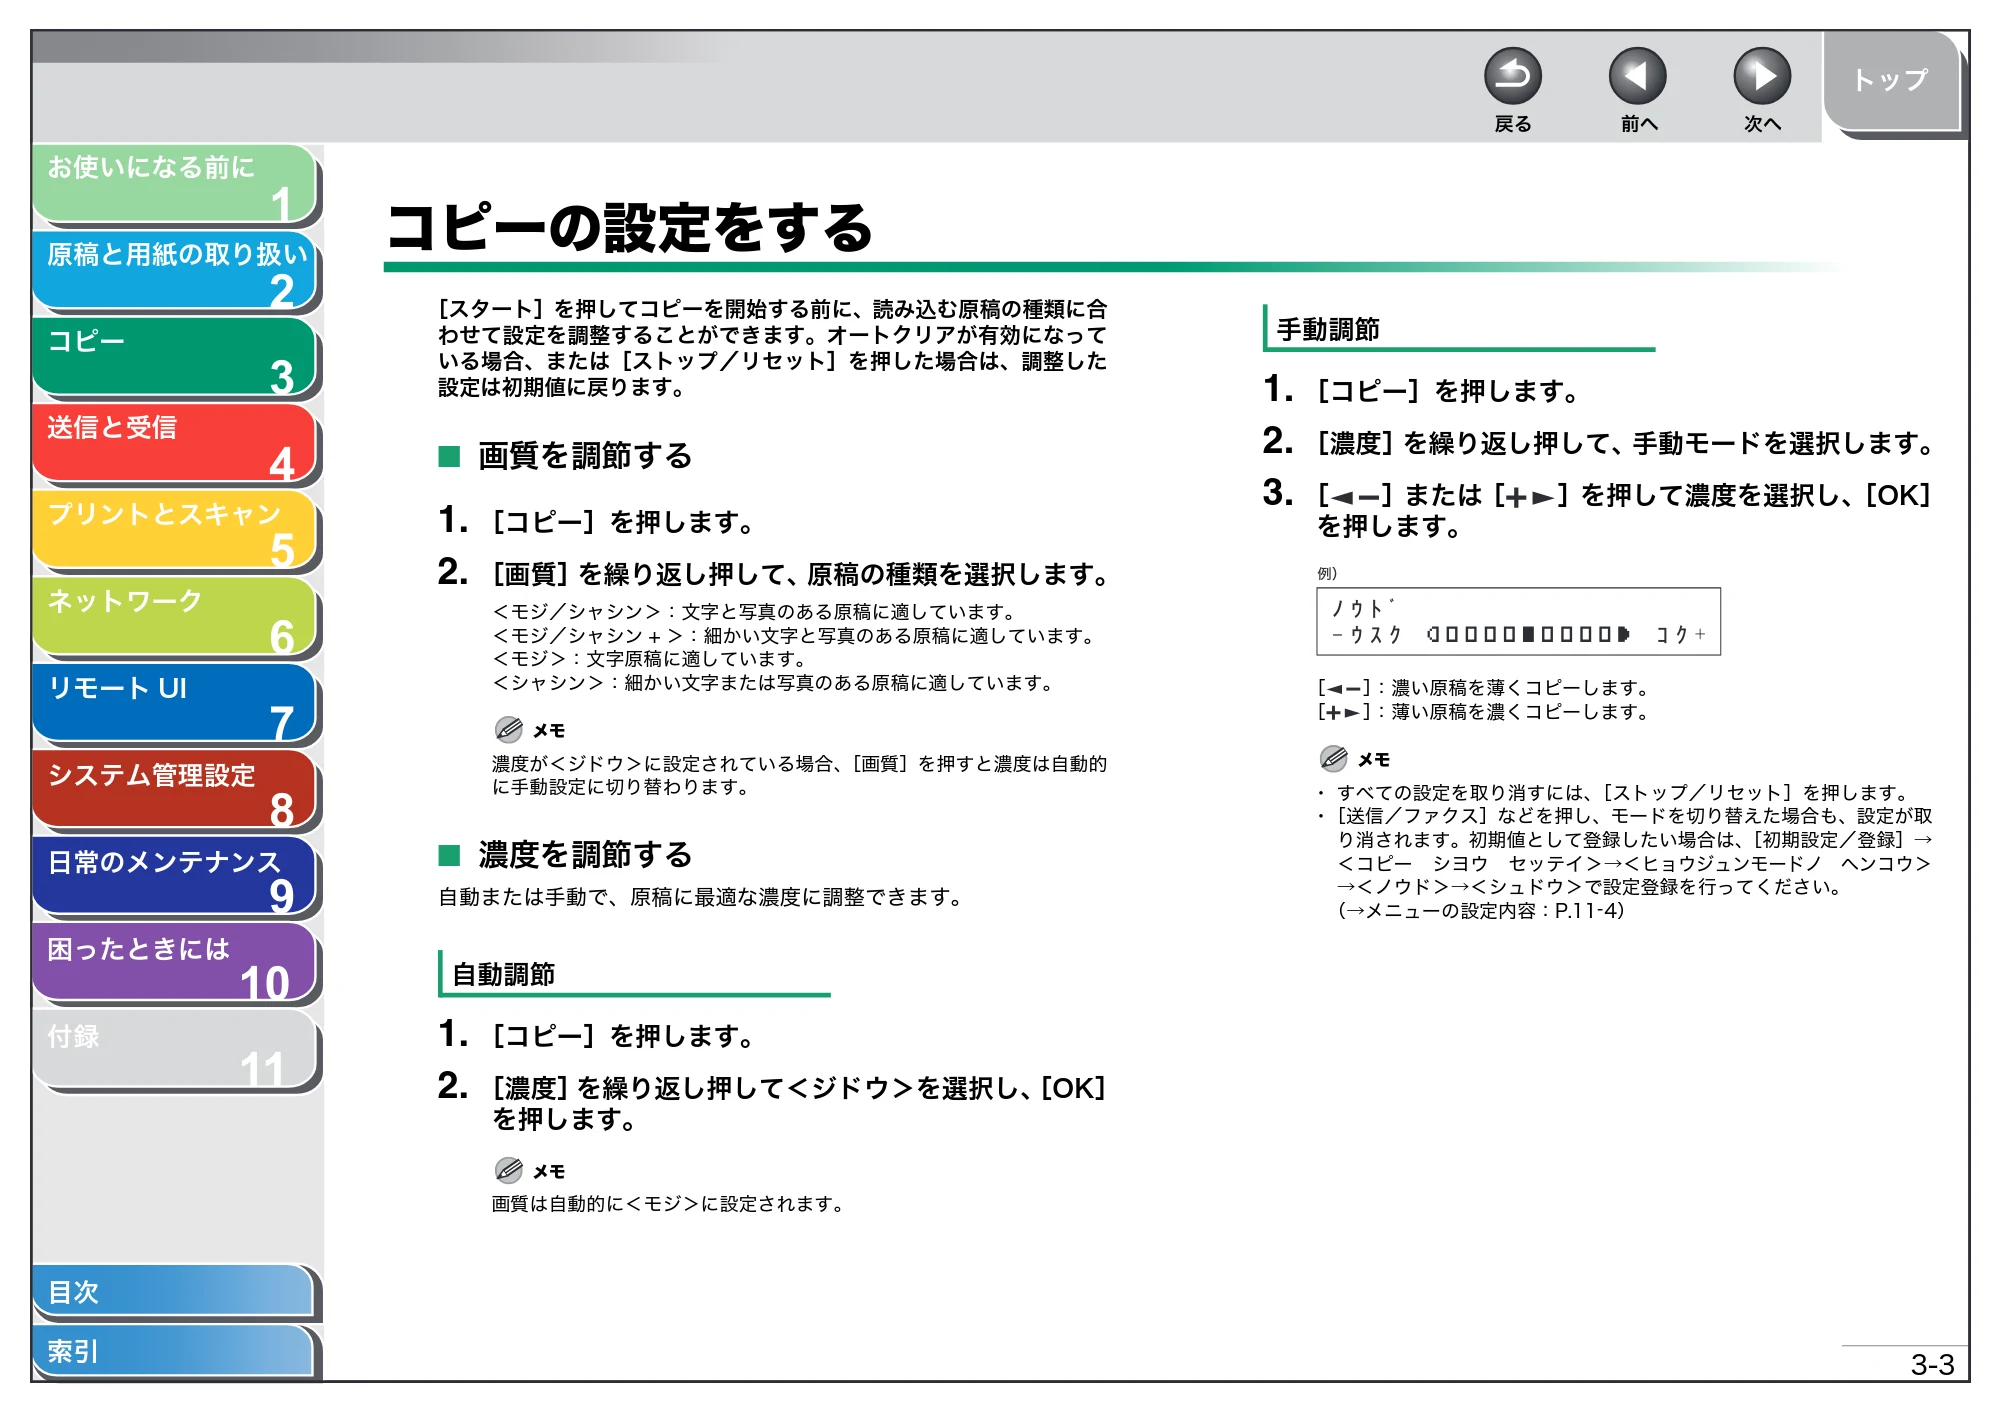Go to the トップ page tab
This screenshot has width=2000, height=1414.
(x=1890, y=81)
